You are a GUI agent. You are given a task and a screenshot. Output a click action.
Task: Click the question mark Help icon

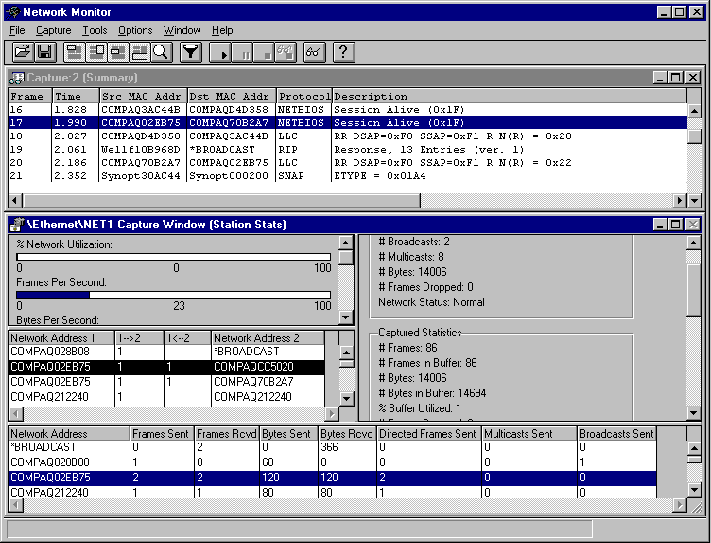coord(343,52)
